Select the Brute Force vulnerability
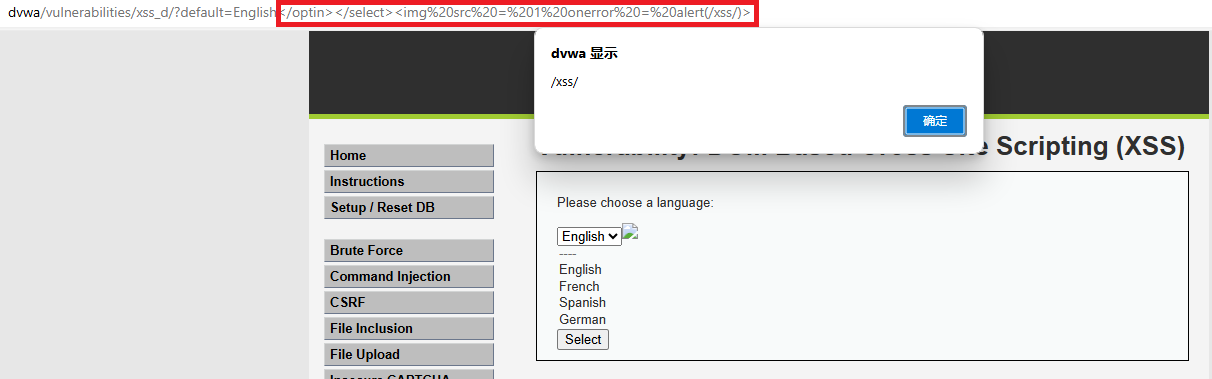 [x=409, y=250]
